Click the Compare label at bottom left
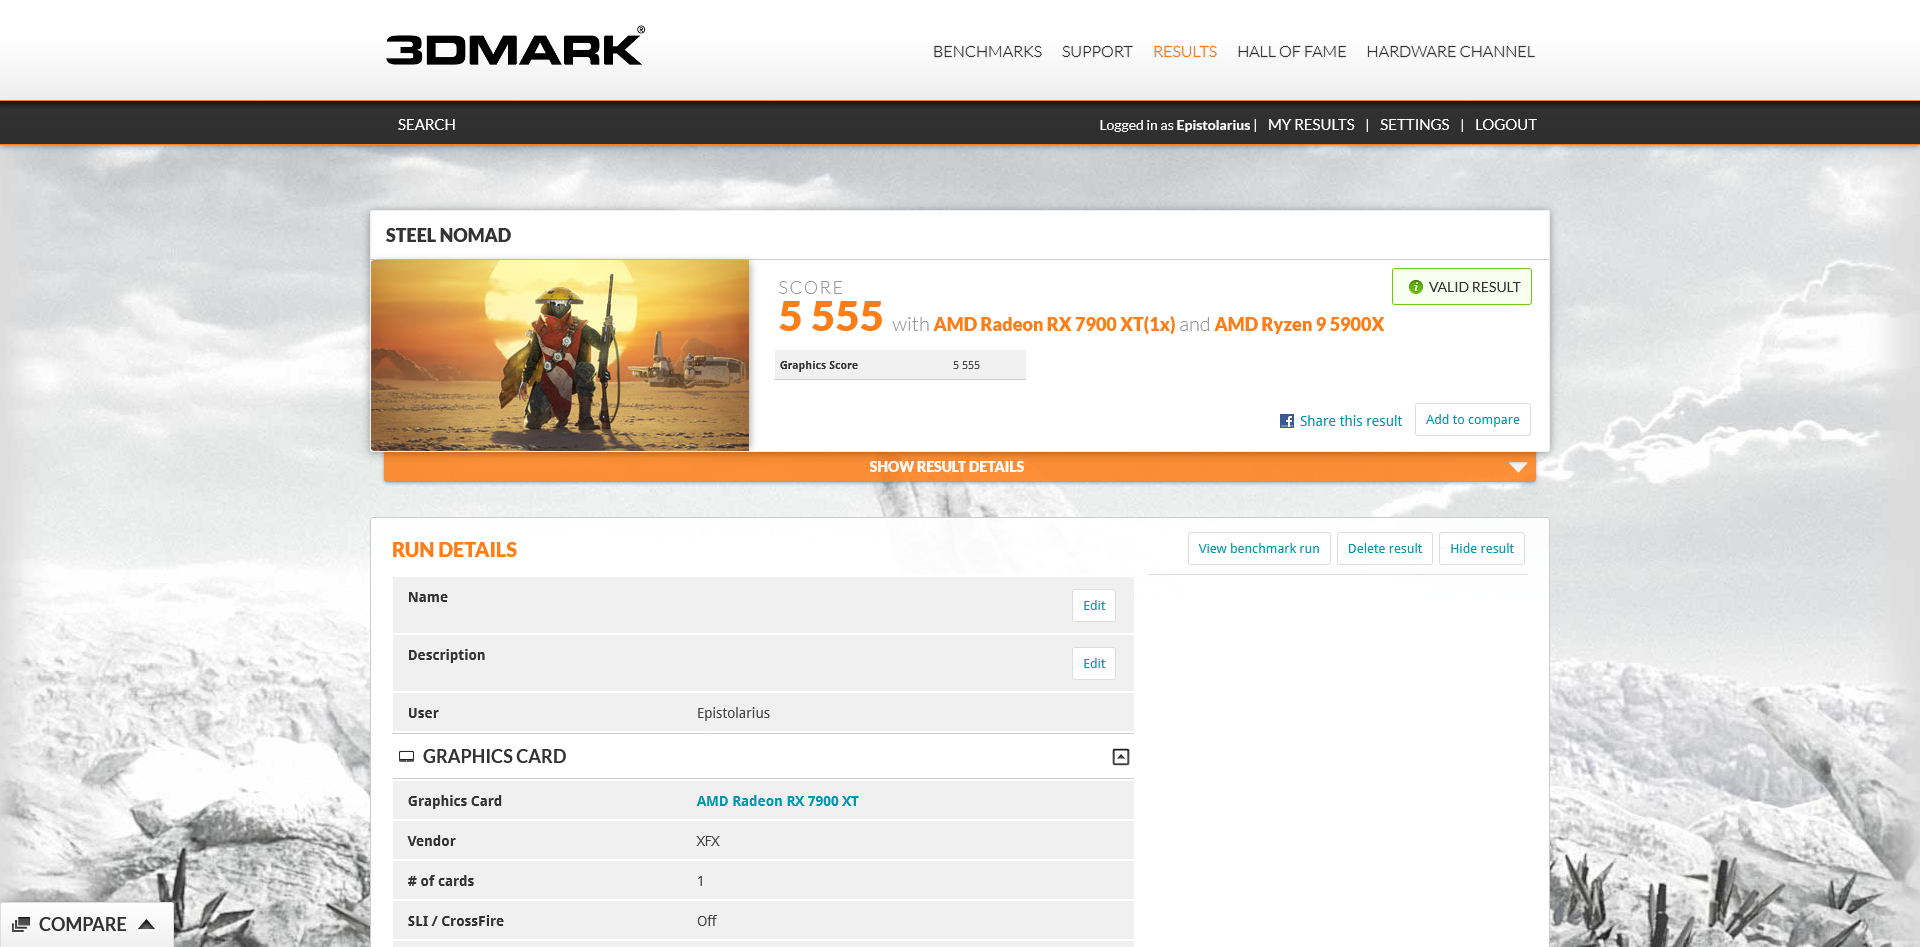Image resolution: width=1920 pixels, height=947 pixels. coord(82,924)
